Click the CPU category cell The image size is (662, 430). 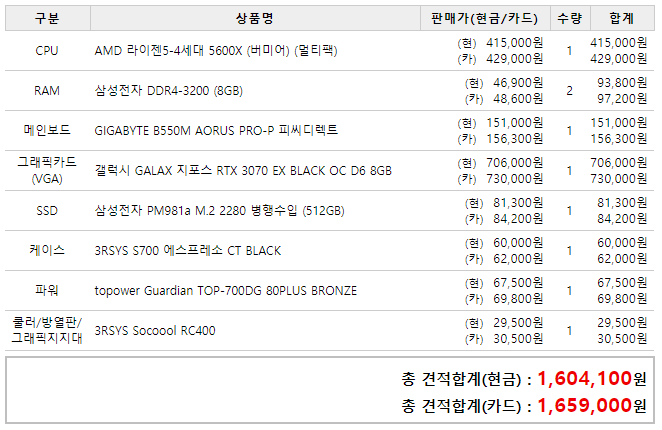tap(47, 51)
